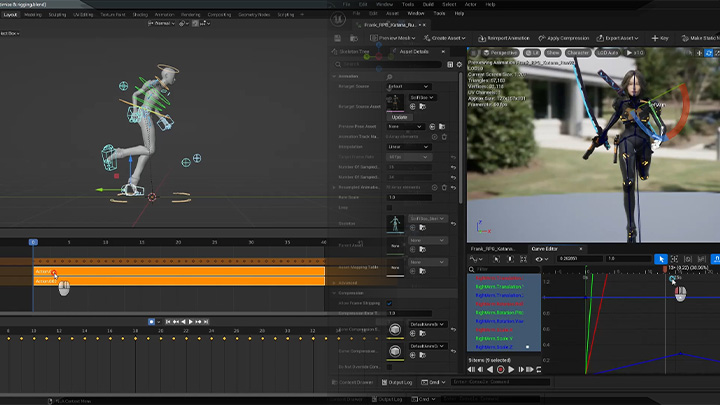Viewport: 720px width, 405px height.
Task: Select the viewport Translate gizmo tool
Action: click(x=699, y=53)
